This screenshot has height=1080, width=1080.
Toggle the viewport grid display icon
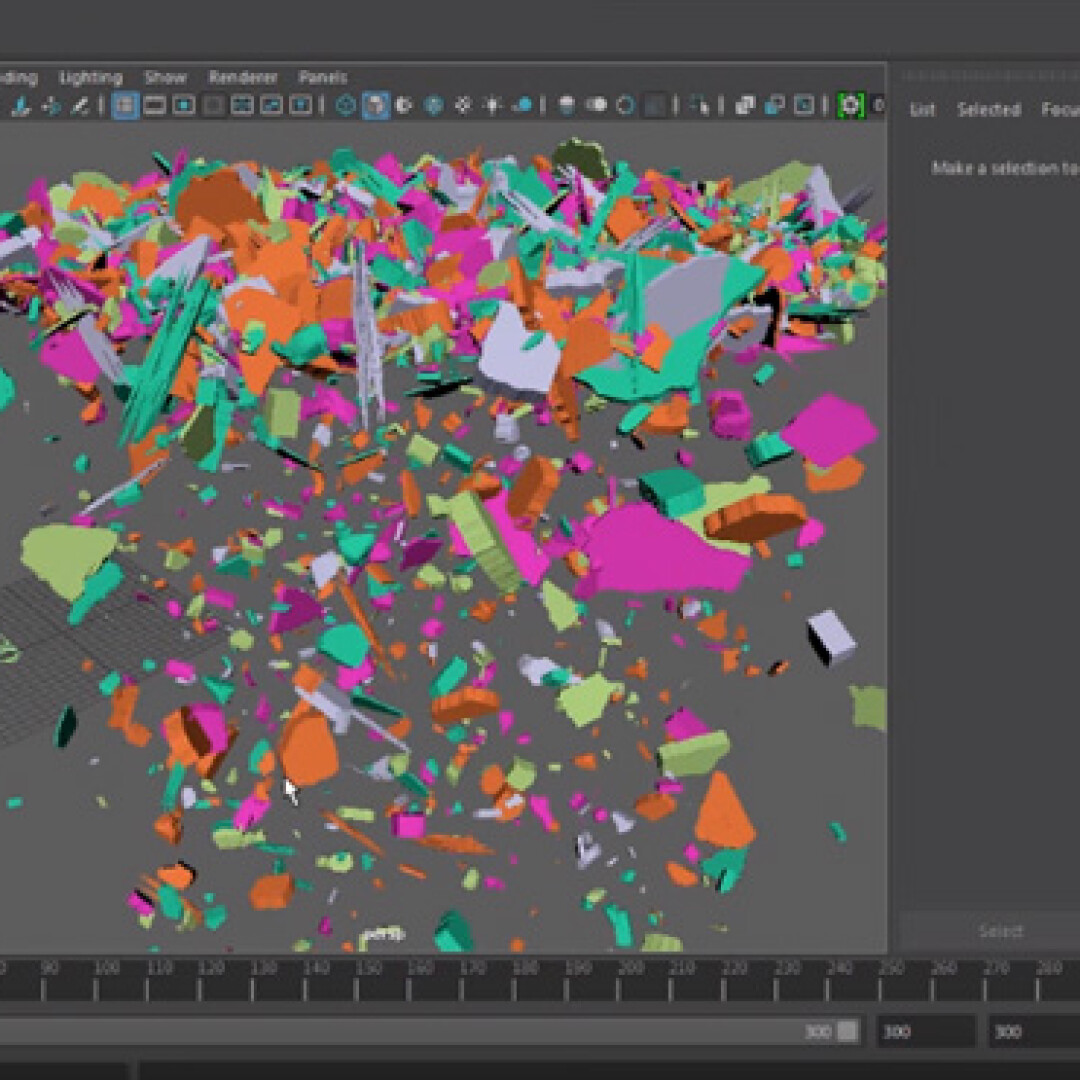(125, 105)
